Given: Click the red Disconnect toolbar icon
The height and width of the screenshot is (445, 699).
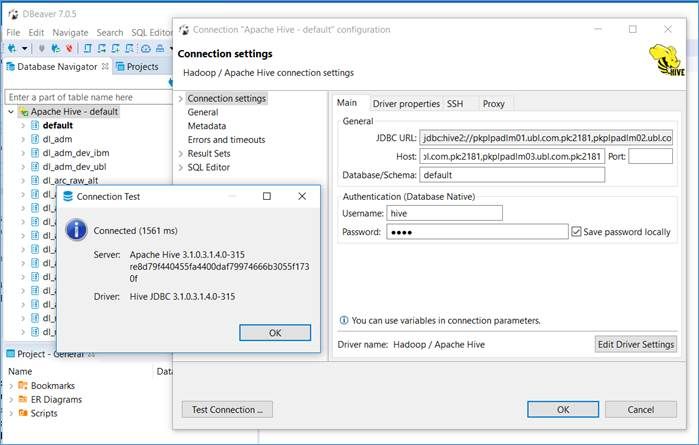Looking at the screenshot, I should coord(69,48).
